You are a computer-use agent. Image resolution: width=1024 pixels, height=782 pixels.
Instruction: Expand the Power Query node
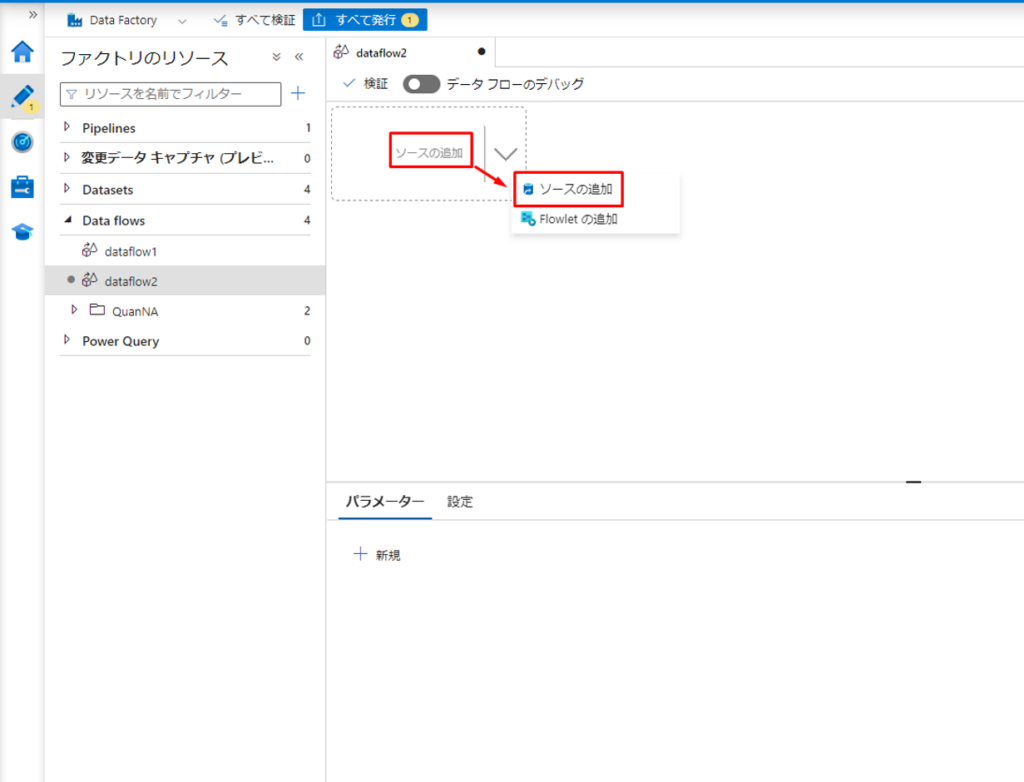pyautogui.click(x=67, y=340)
